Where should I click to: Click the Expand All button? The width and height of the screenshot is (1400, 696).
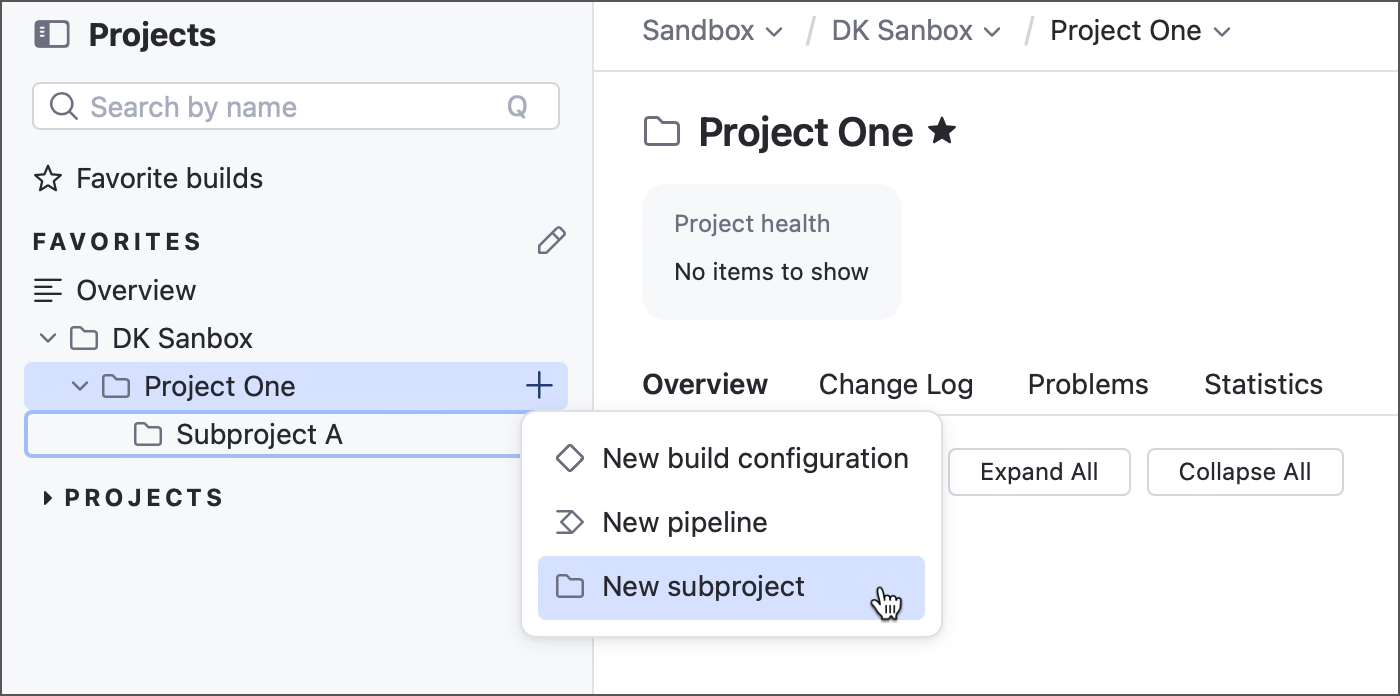[x=1038, y=471]
